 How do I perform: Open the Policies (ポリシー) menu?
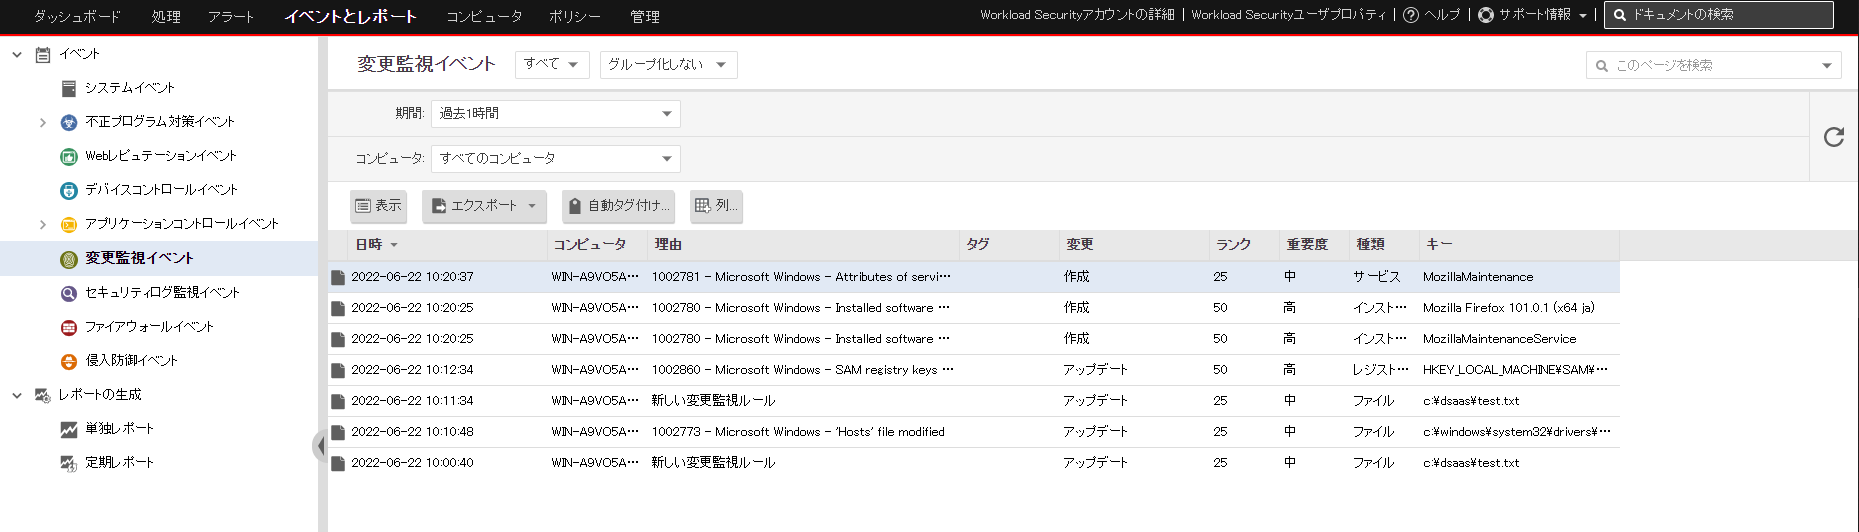tap(575, 16)
